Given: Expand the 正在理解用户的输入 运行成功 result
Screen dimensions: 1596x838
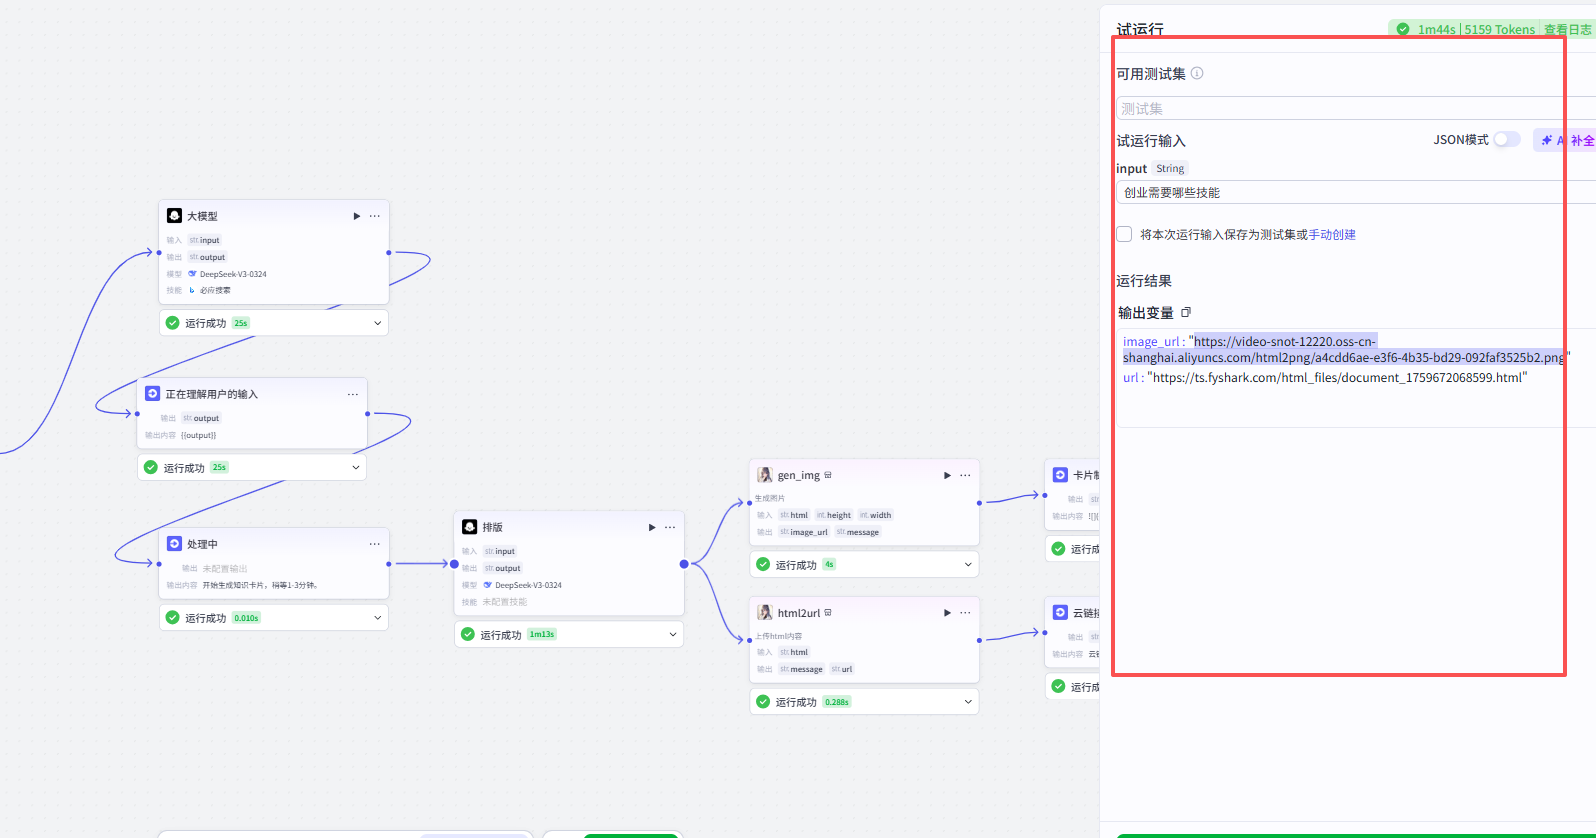Looking at the screenshot, I should (x=355, y=467).
